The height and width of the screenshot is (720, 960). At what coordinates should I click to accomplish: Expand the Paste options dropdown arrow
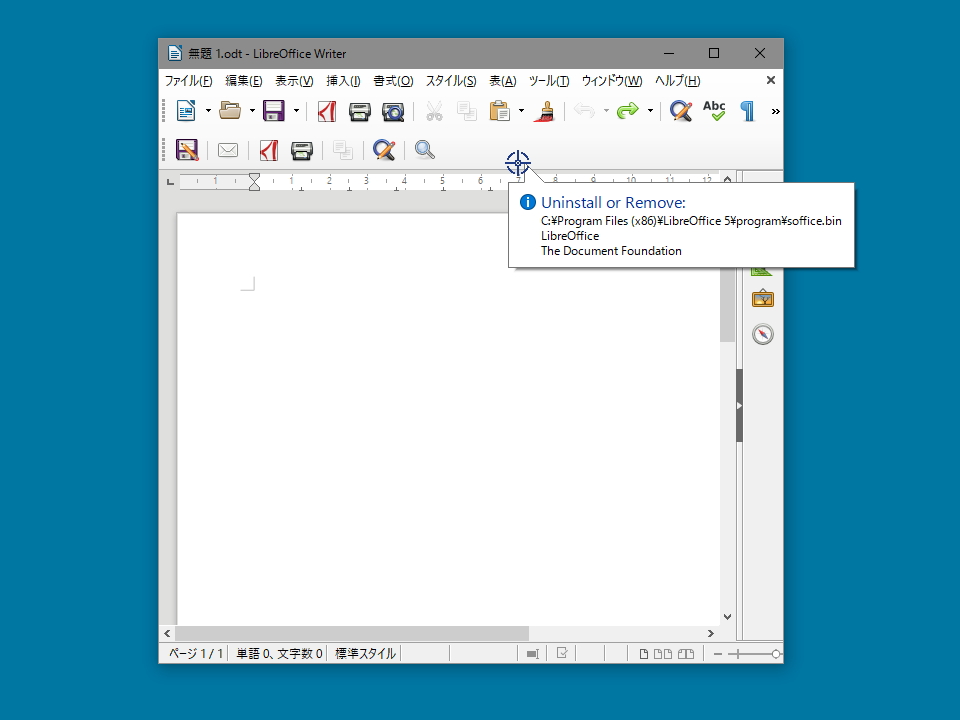coord(521,111)
